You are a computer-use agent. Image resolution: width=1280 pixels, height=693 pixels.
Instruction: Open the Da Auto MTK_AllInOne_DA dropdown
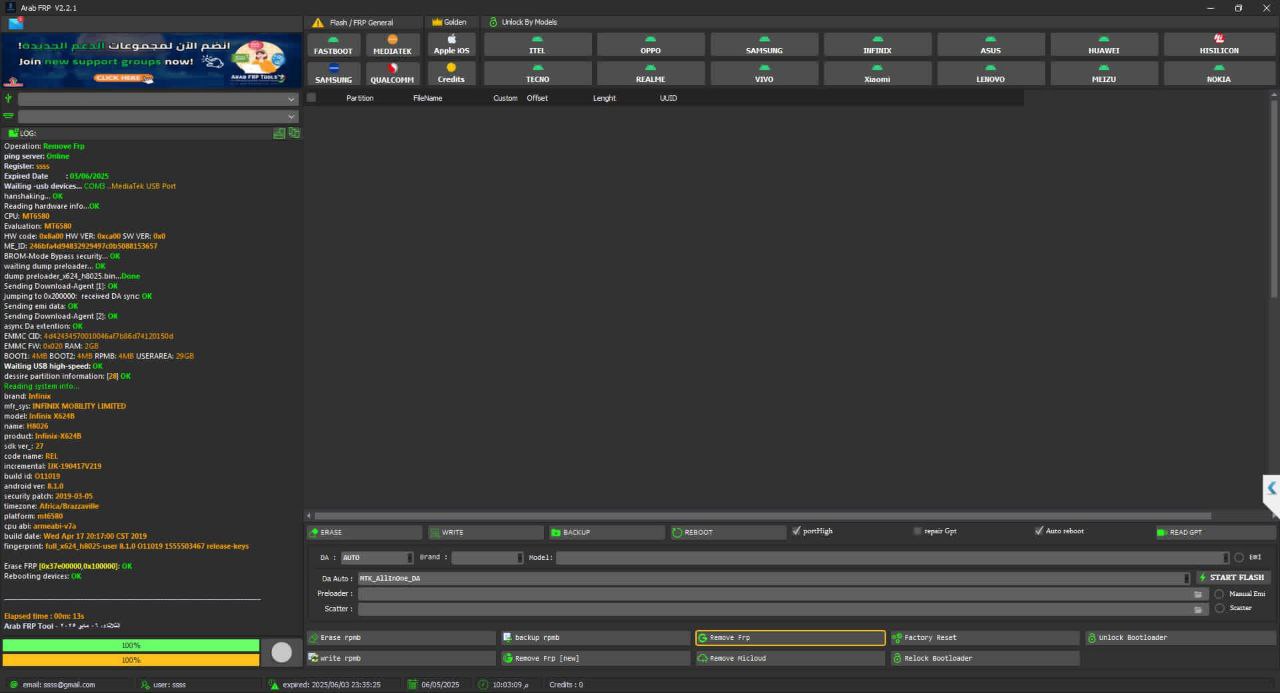[x=774, y=578]
